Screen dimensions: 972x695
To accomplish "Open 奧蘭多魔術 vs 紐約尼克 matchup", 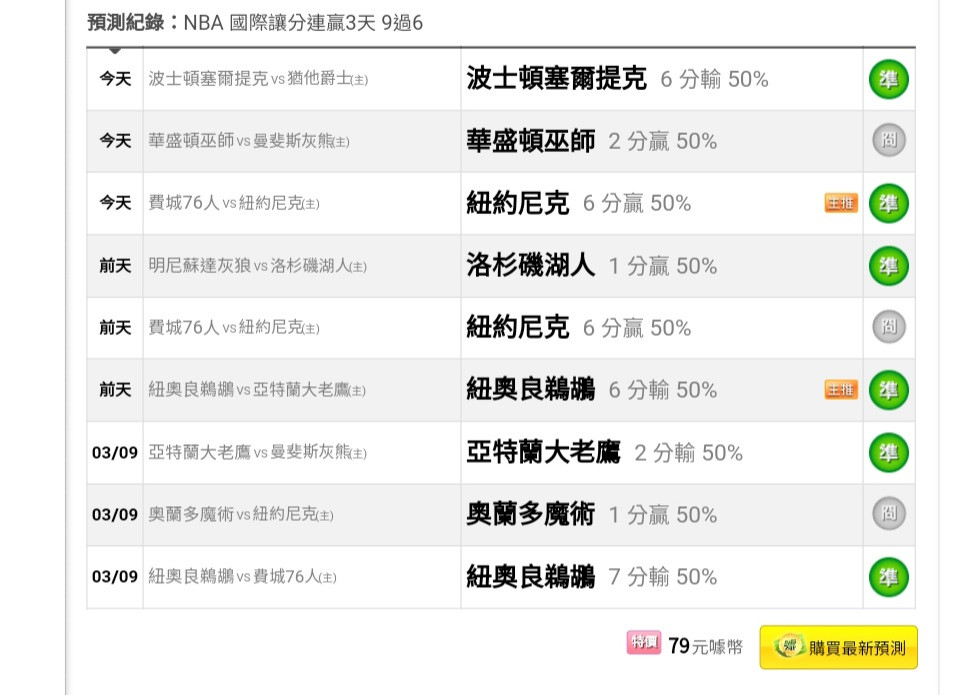I will [241, 515].
